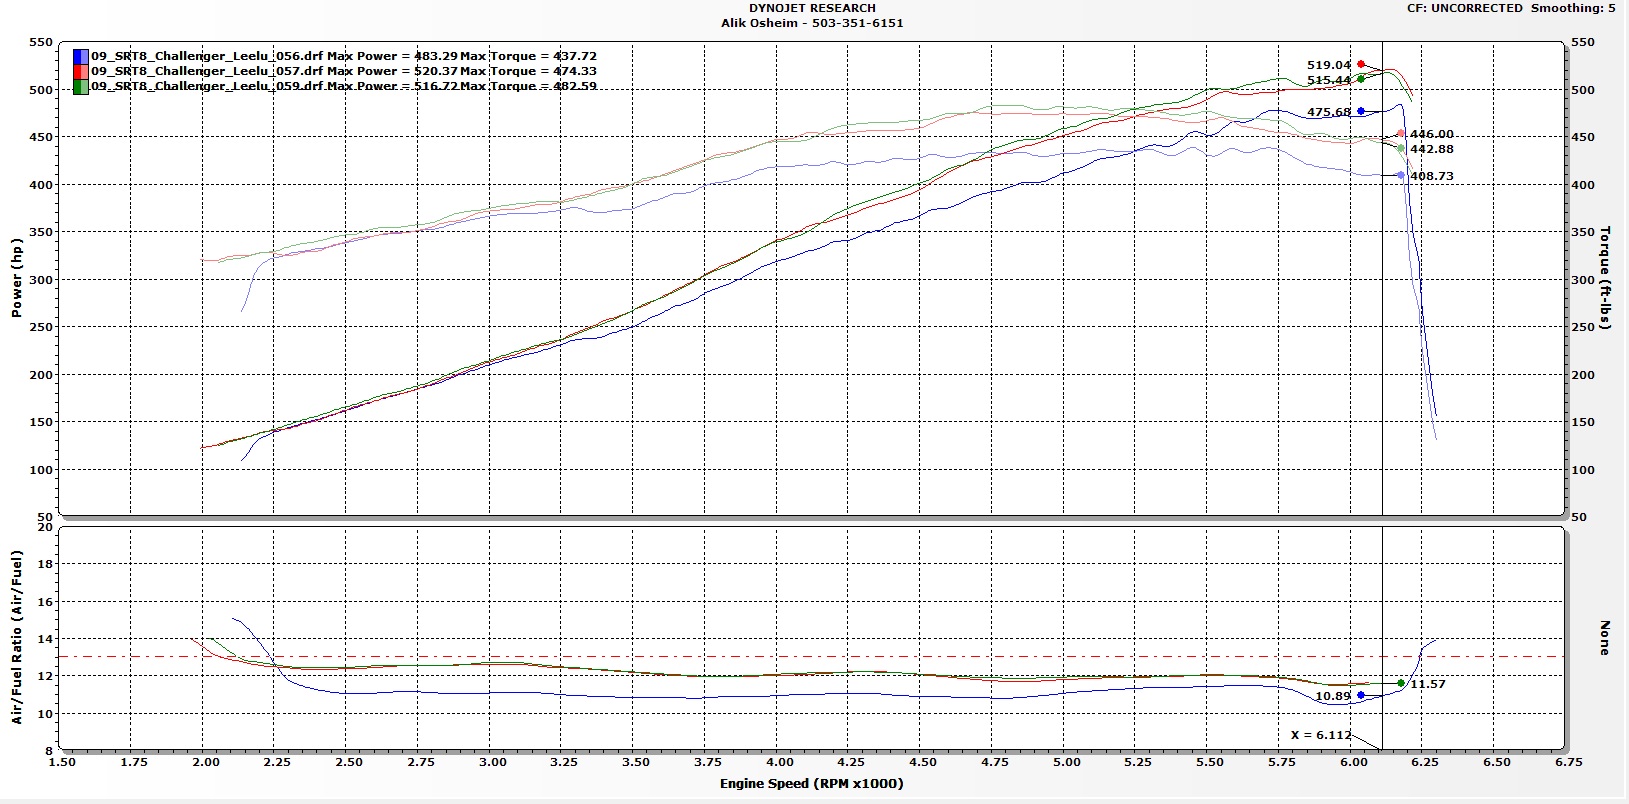Click the red swatch for run 057

[80, 72]
